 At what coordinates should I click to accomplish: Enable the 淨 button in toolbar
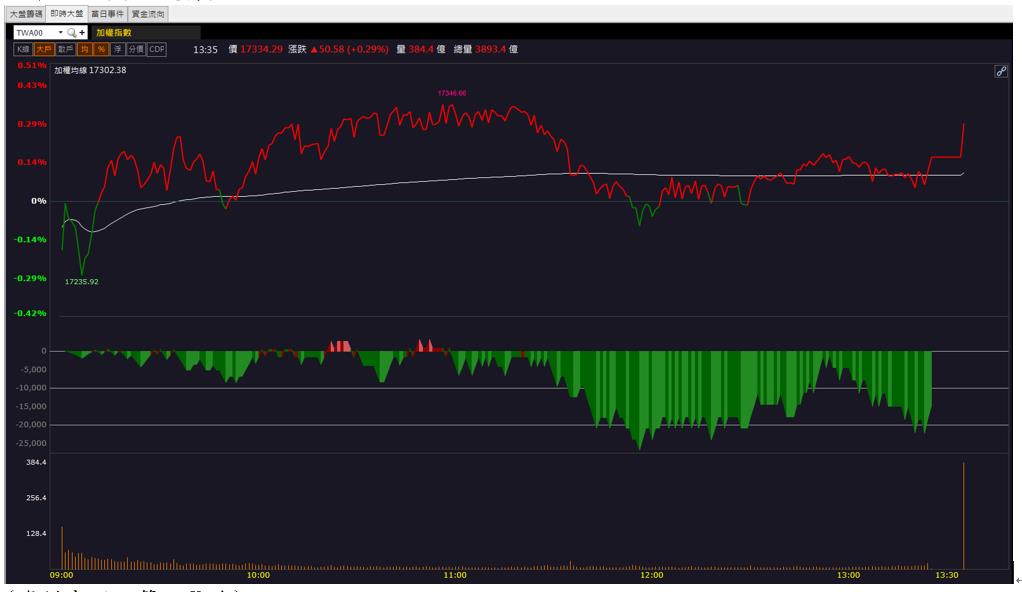pyautogui.click(x=118, y=49)
